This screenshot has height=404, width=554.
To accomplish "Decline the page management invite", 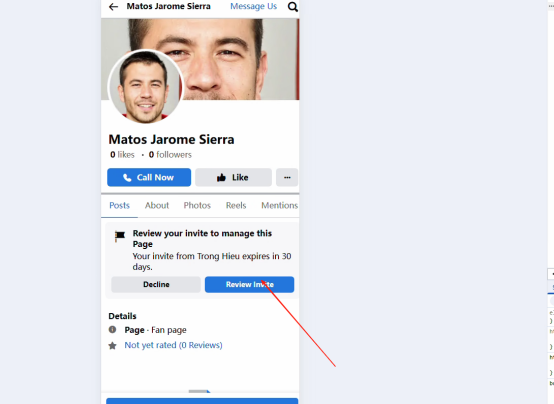I will pyautogui.click(x=156, y=285).
